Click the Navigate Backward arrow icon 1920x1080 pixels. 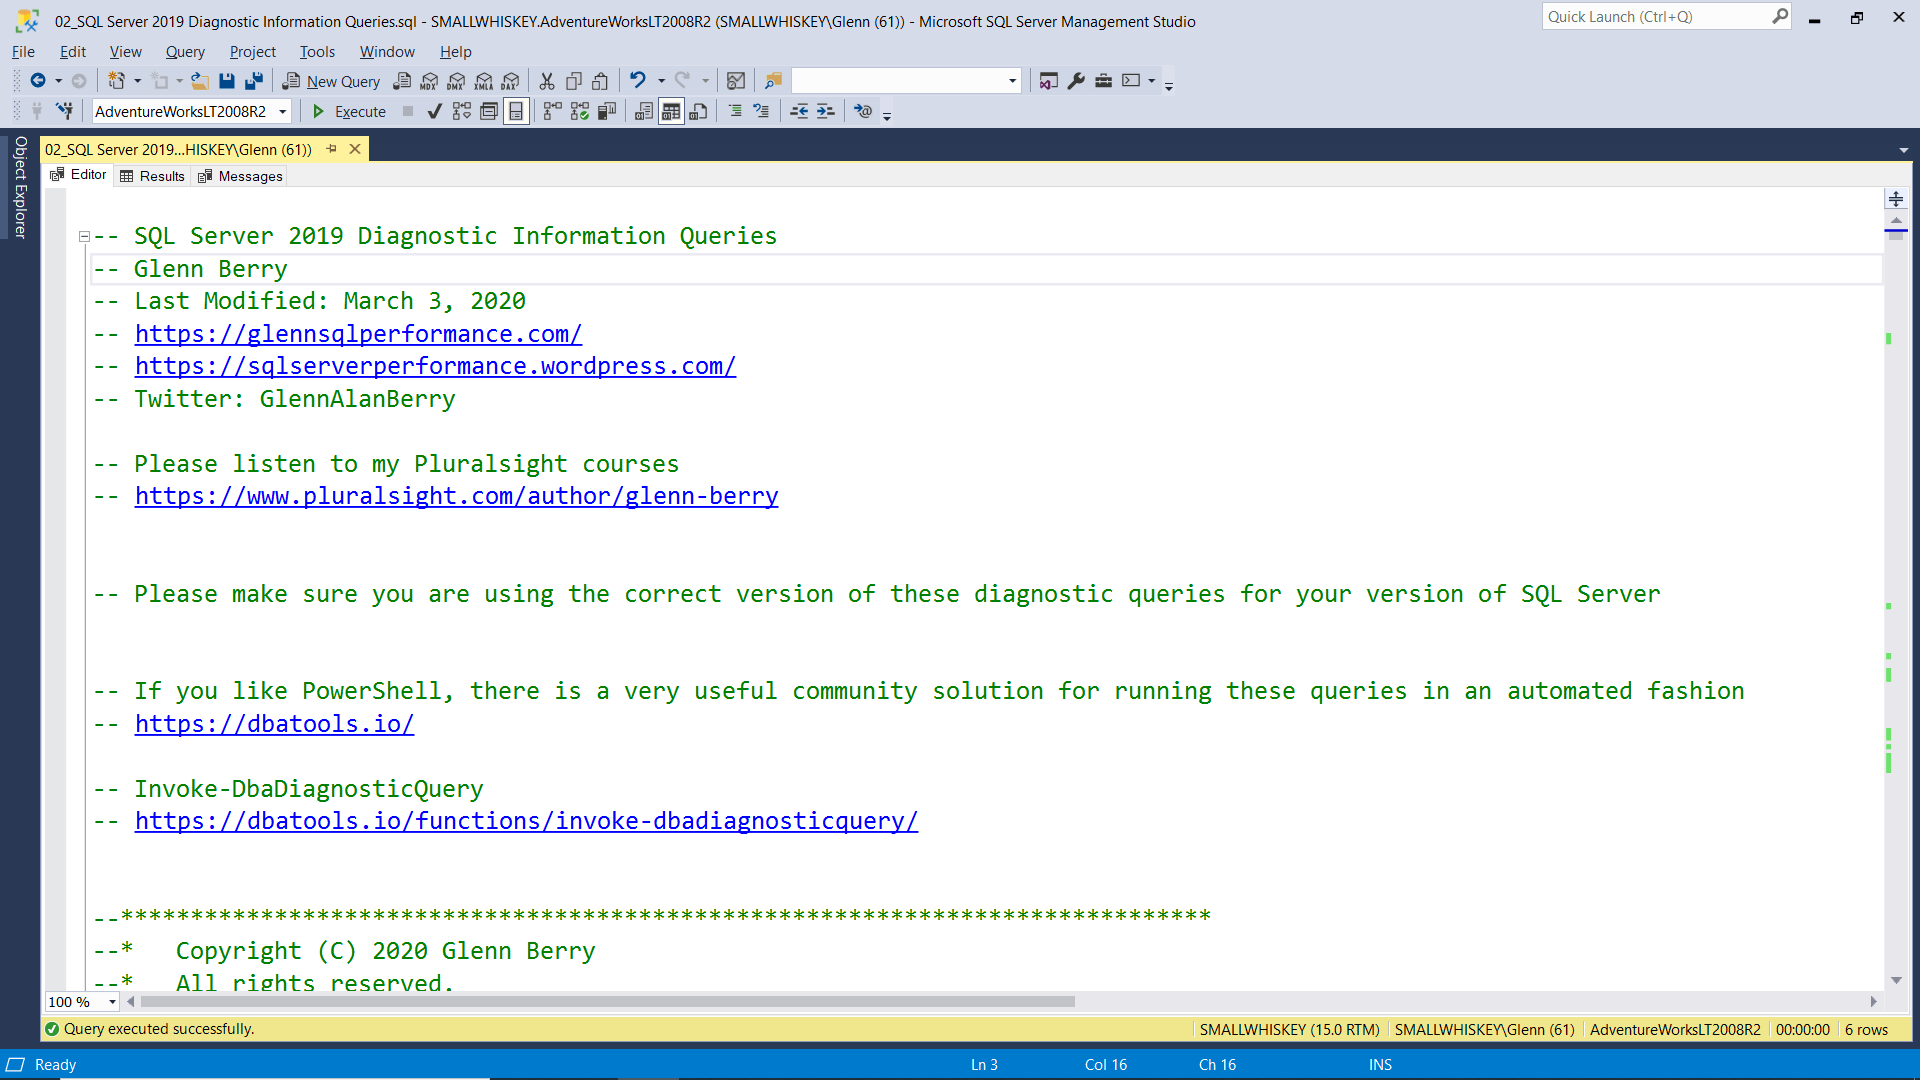(x=38, y=81)
